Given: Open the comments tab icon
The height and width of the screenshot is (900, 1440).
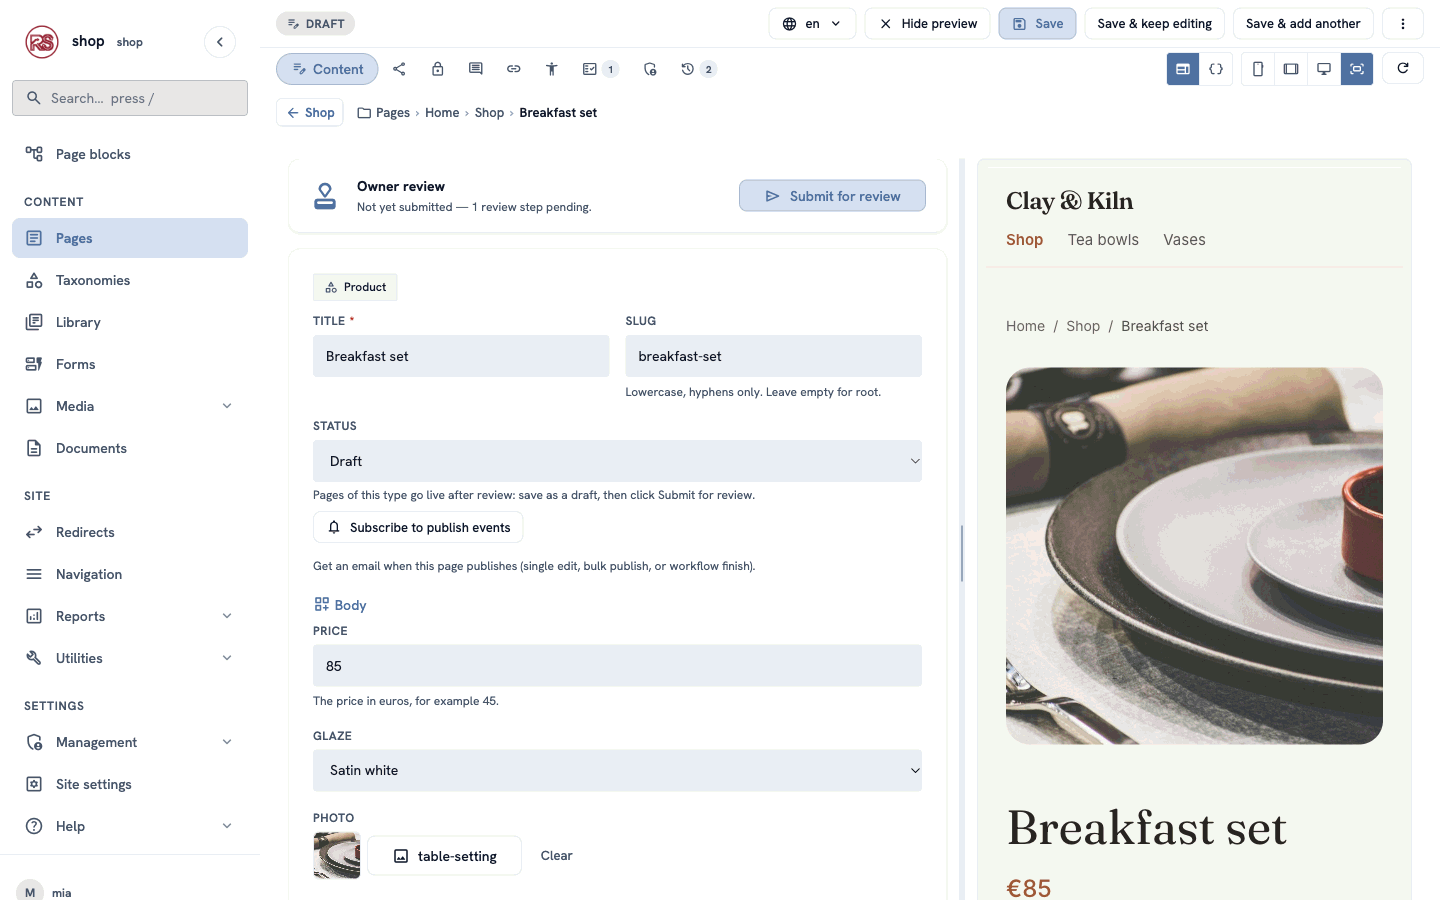Looking at the screenshot, I should coord(475,69).
